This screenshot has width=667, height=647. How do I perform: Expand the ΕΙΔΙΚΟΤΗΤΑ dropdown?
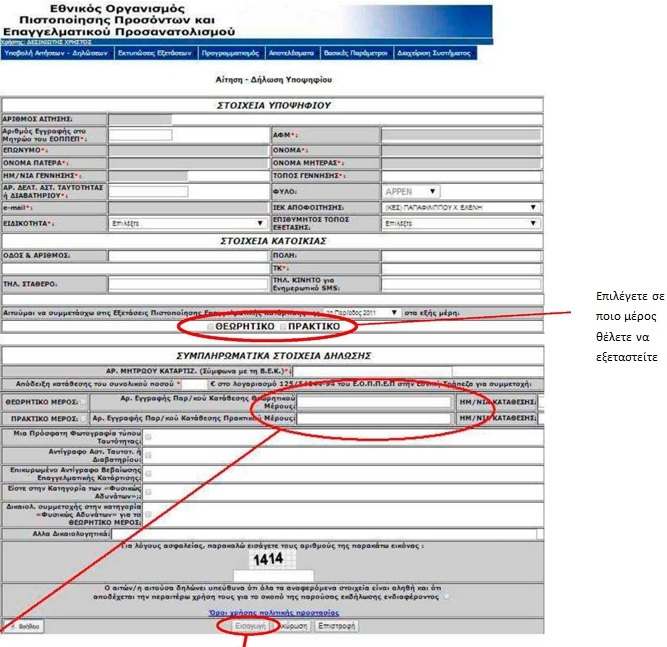click(x=186, y=223)
